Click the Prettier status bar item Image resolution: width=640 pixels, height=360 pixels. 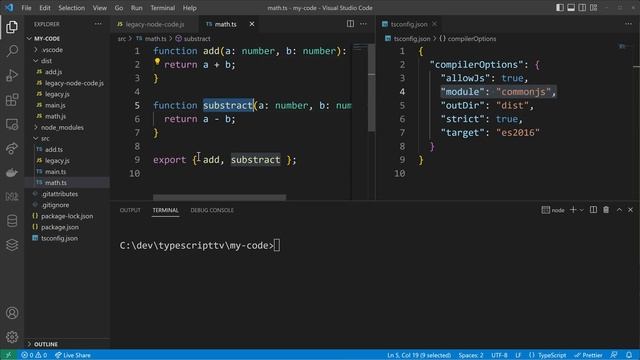[588, 355]
